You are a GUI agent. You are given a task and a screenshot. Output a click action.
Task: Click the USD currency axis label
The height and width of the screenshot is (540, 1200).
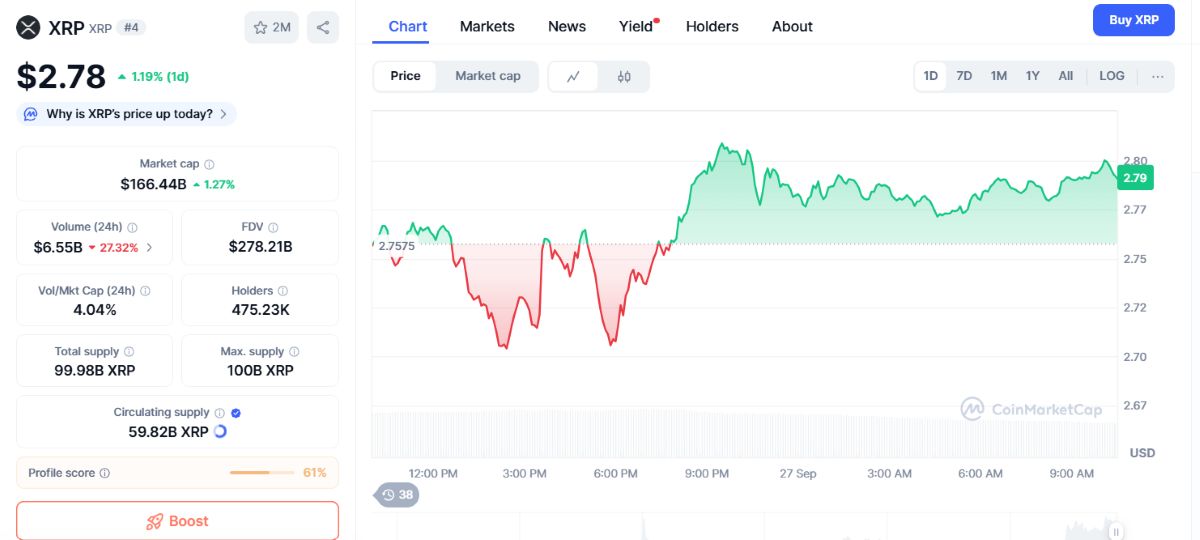tap(1142, 453)
